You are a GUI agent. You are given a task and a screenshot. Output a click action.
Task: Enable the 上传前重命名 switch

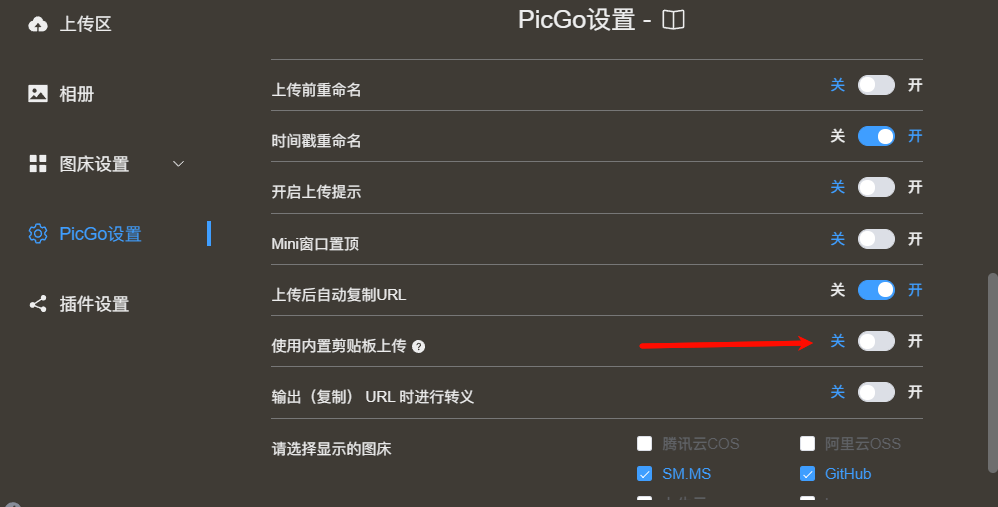tap(876, 85)
